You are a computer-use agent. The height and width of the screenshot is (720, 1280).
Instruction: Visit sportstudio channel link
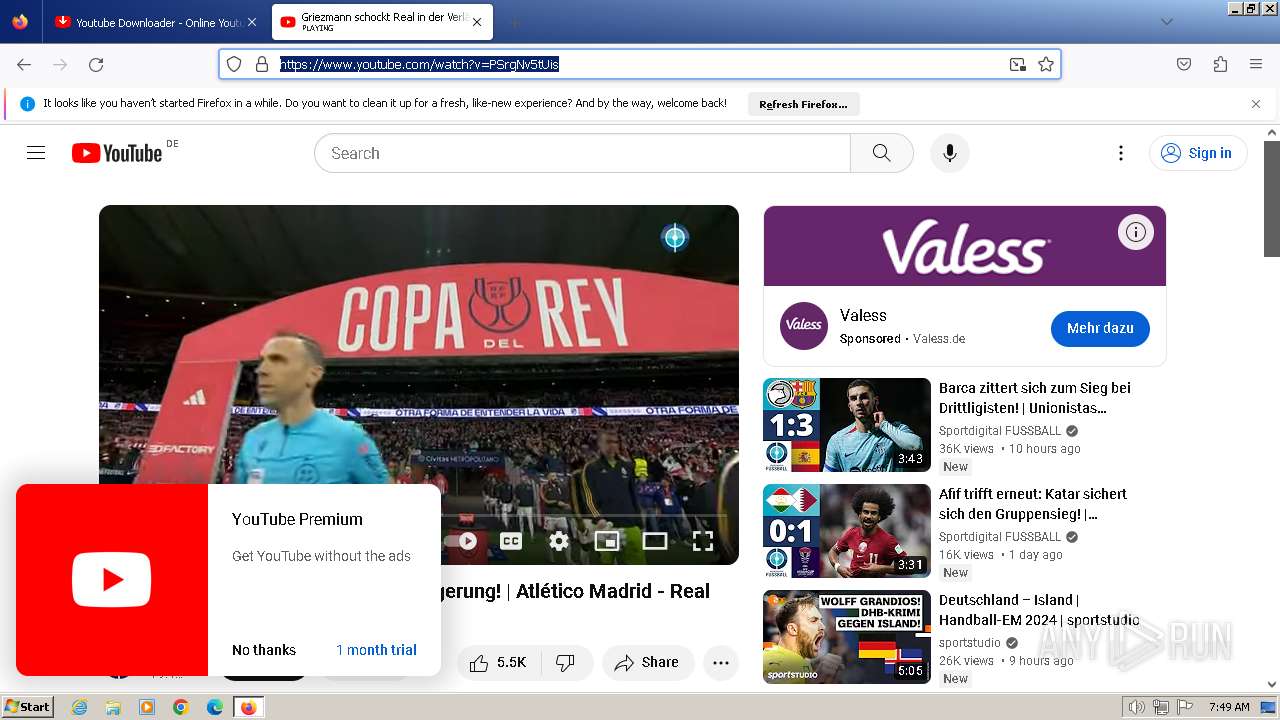(970, 643)
